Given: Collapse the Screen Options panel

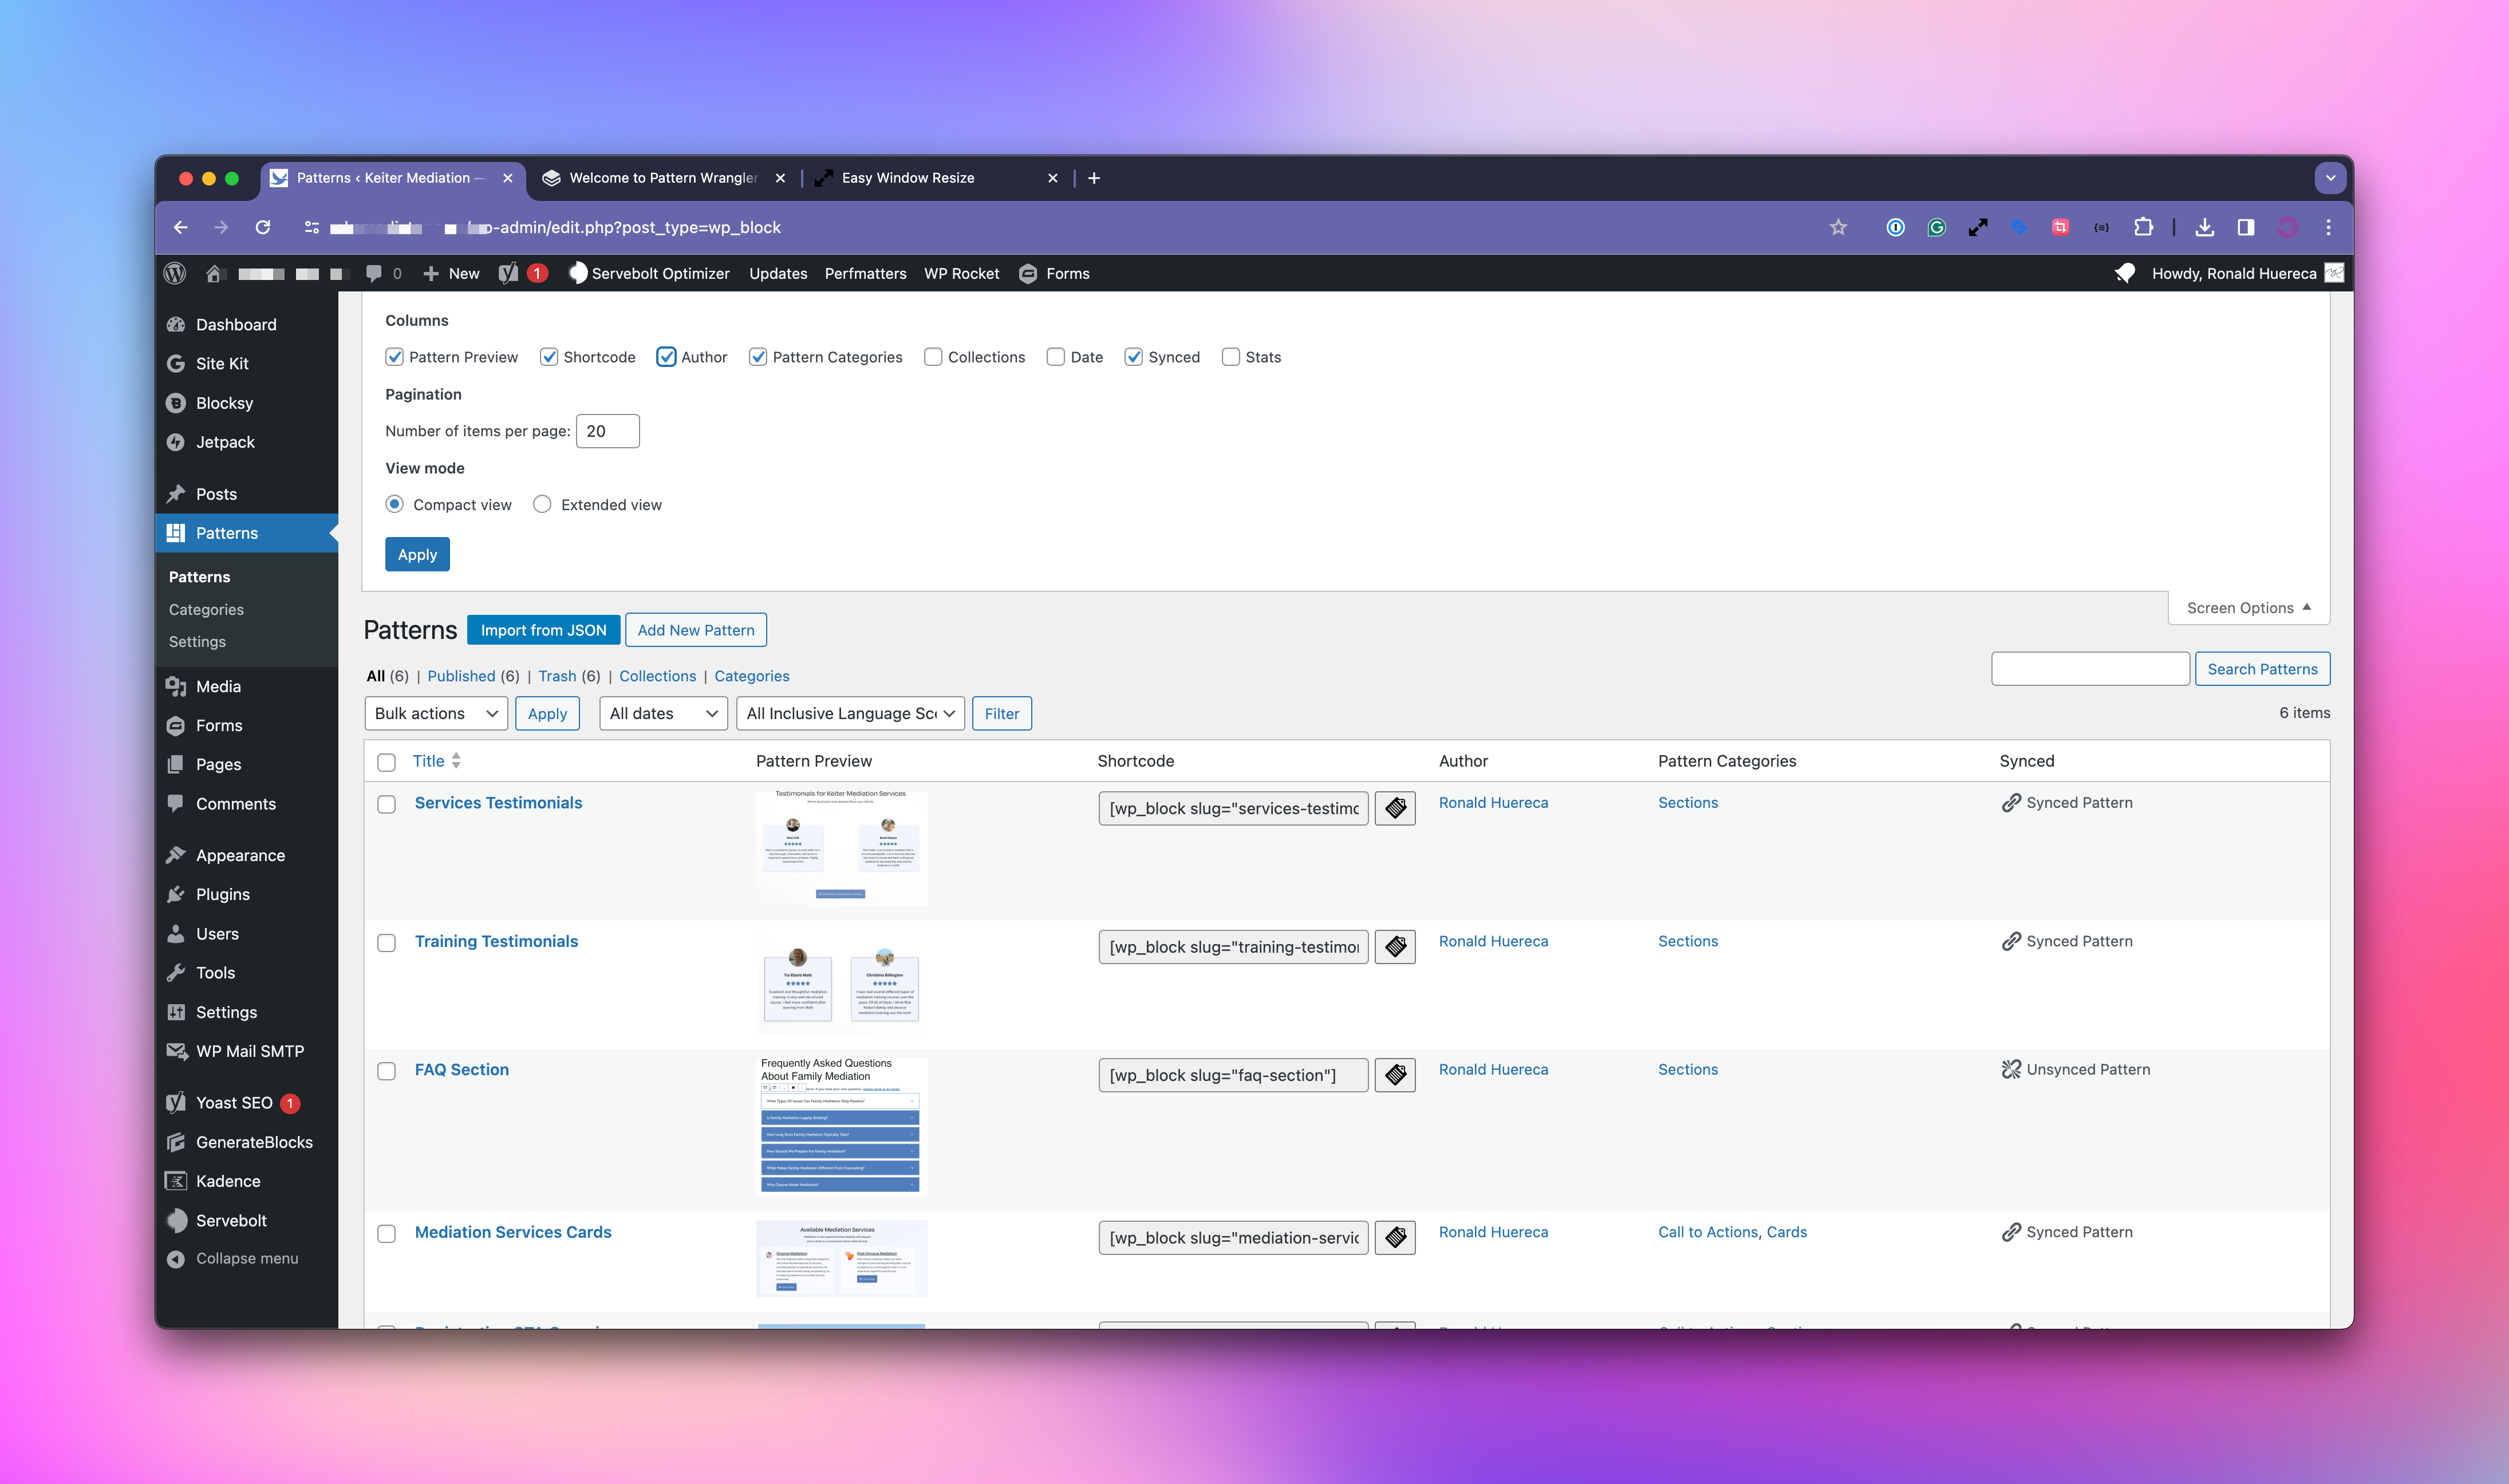Looking at the screenshot, I should pyautogui.click(x=2248, y=608).
